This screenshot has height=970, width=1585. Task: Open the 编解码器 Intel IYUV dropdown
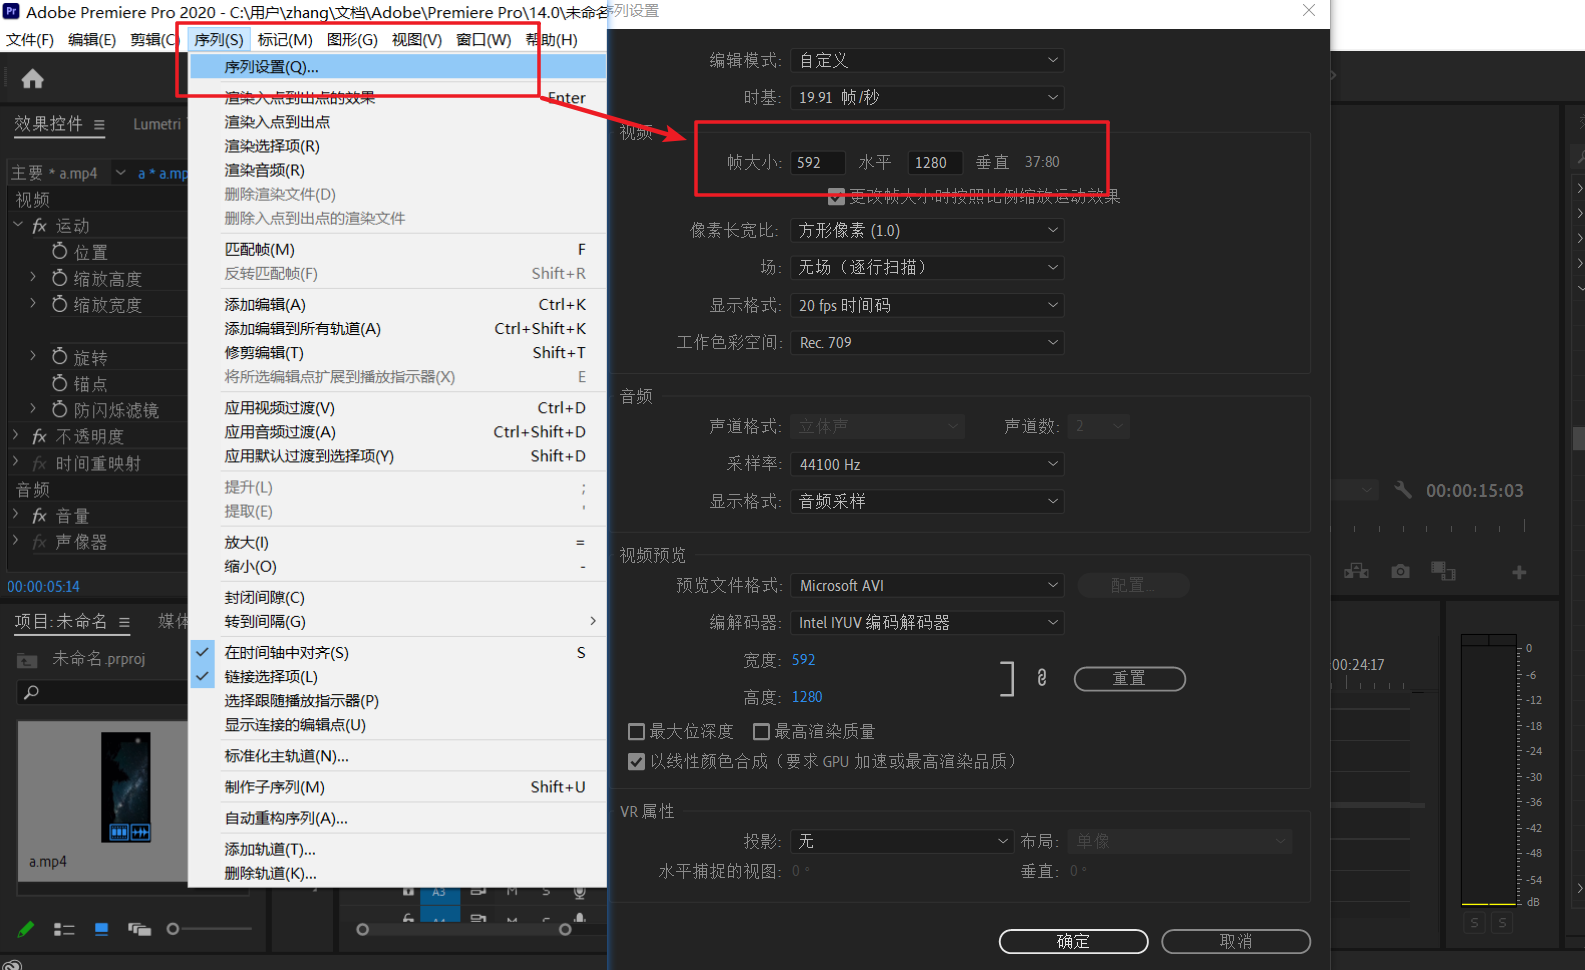(927, 622)
